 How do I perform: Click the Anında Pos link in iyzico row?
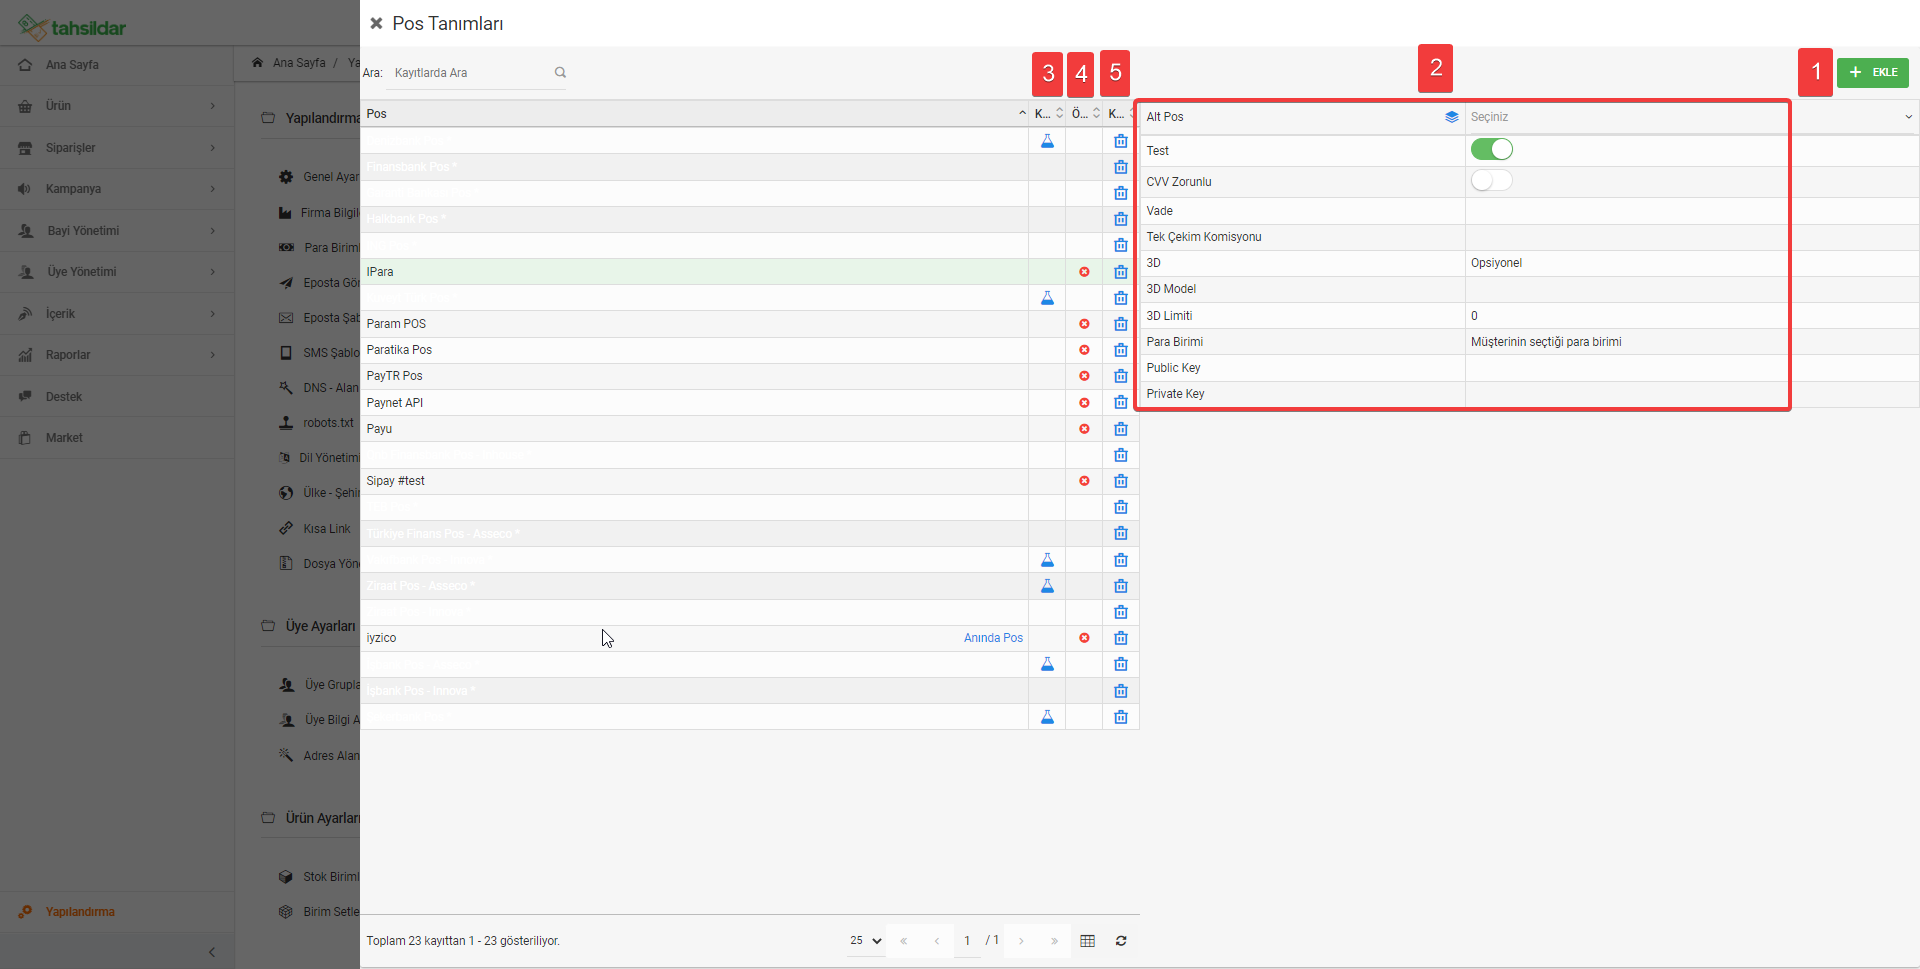pos(993,638)
